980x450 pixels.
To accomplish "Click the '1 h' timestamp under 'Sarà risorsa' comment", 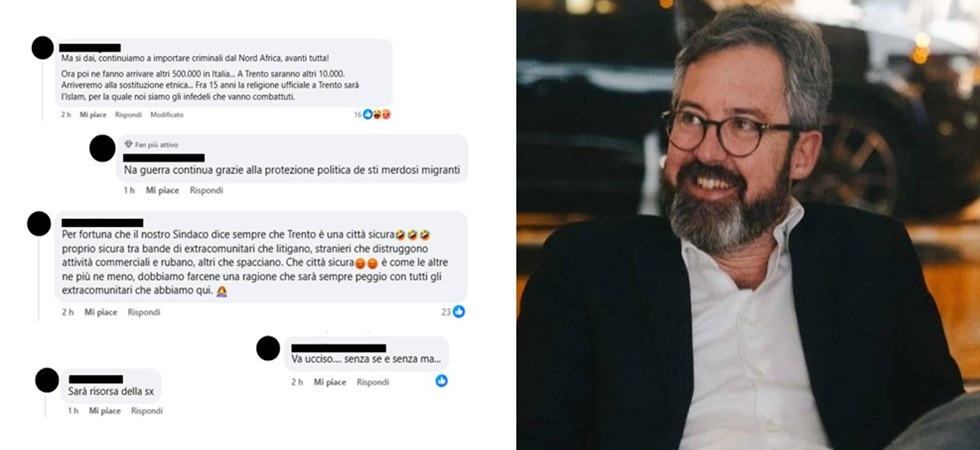I will point(73,411).
